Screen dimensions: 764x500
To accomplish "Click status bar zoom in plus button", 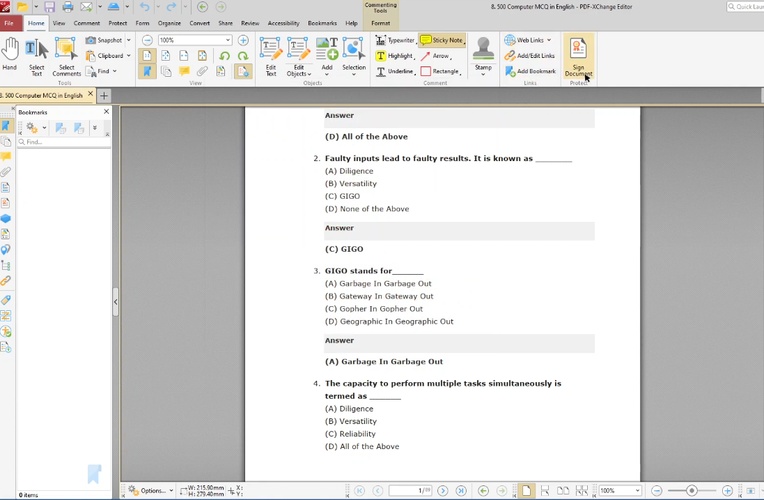I will (727, 491).
